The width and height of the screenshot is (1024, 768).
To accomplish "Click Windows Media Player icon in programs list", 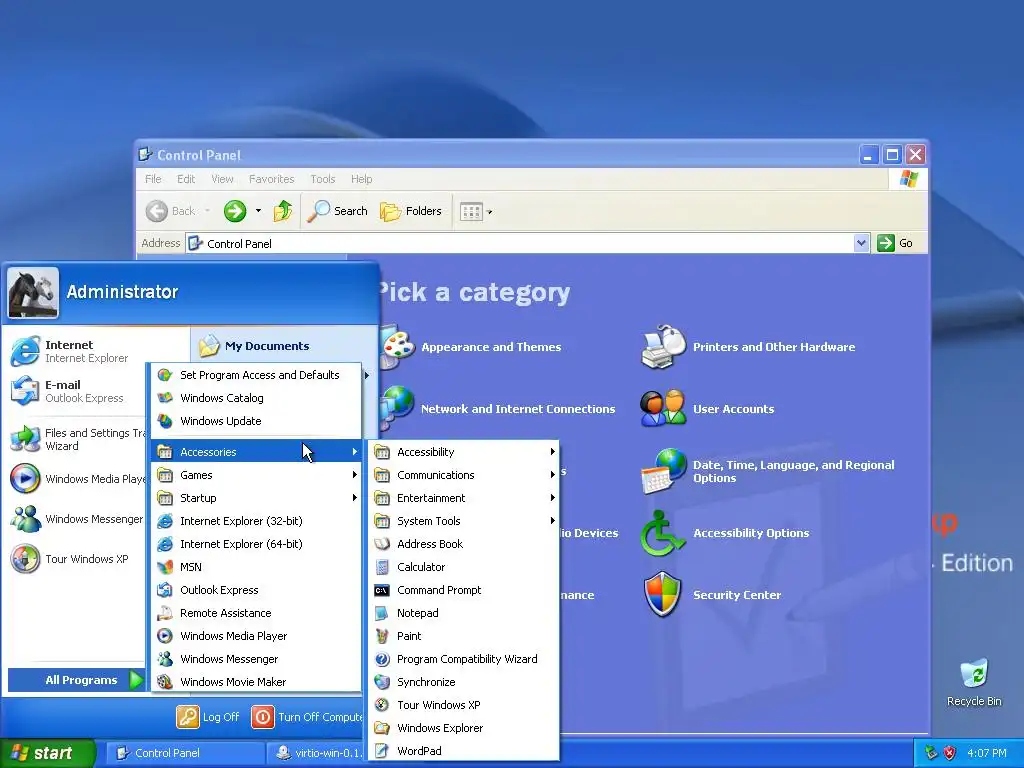I will pos(165,636).
